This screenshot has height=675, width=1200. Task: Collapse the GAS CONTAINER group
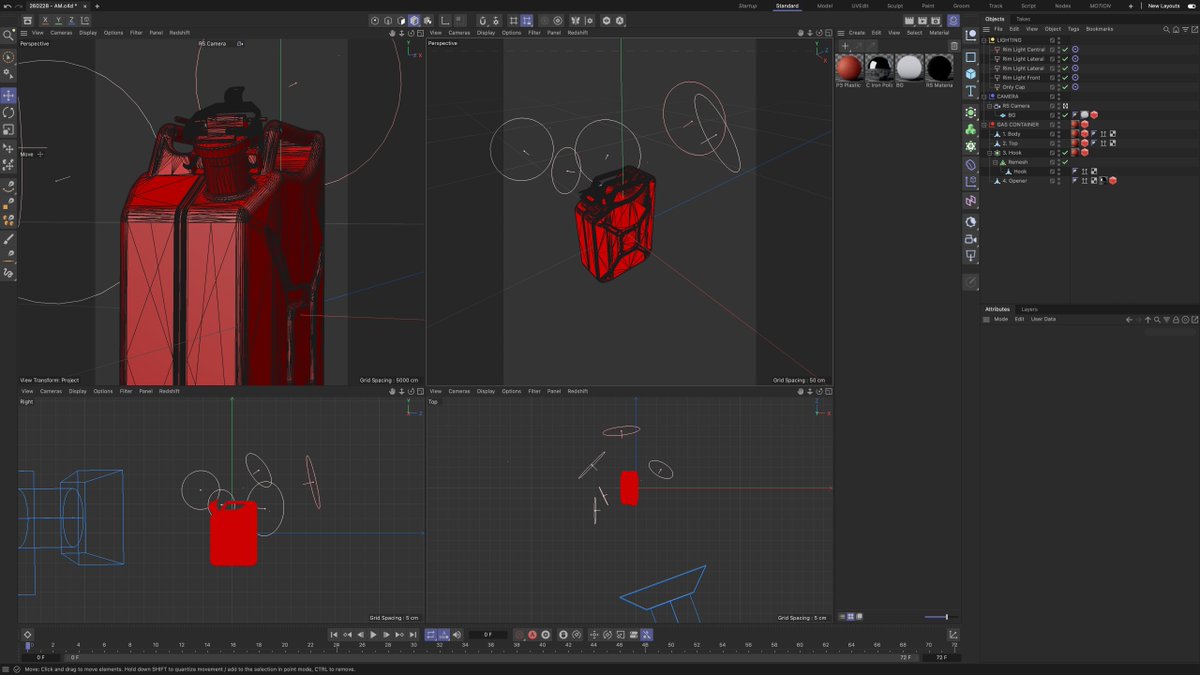click(983, 124)
